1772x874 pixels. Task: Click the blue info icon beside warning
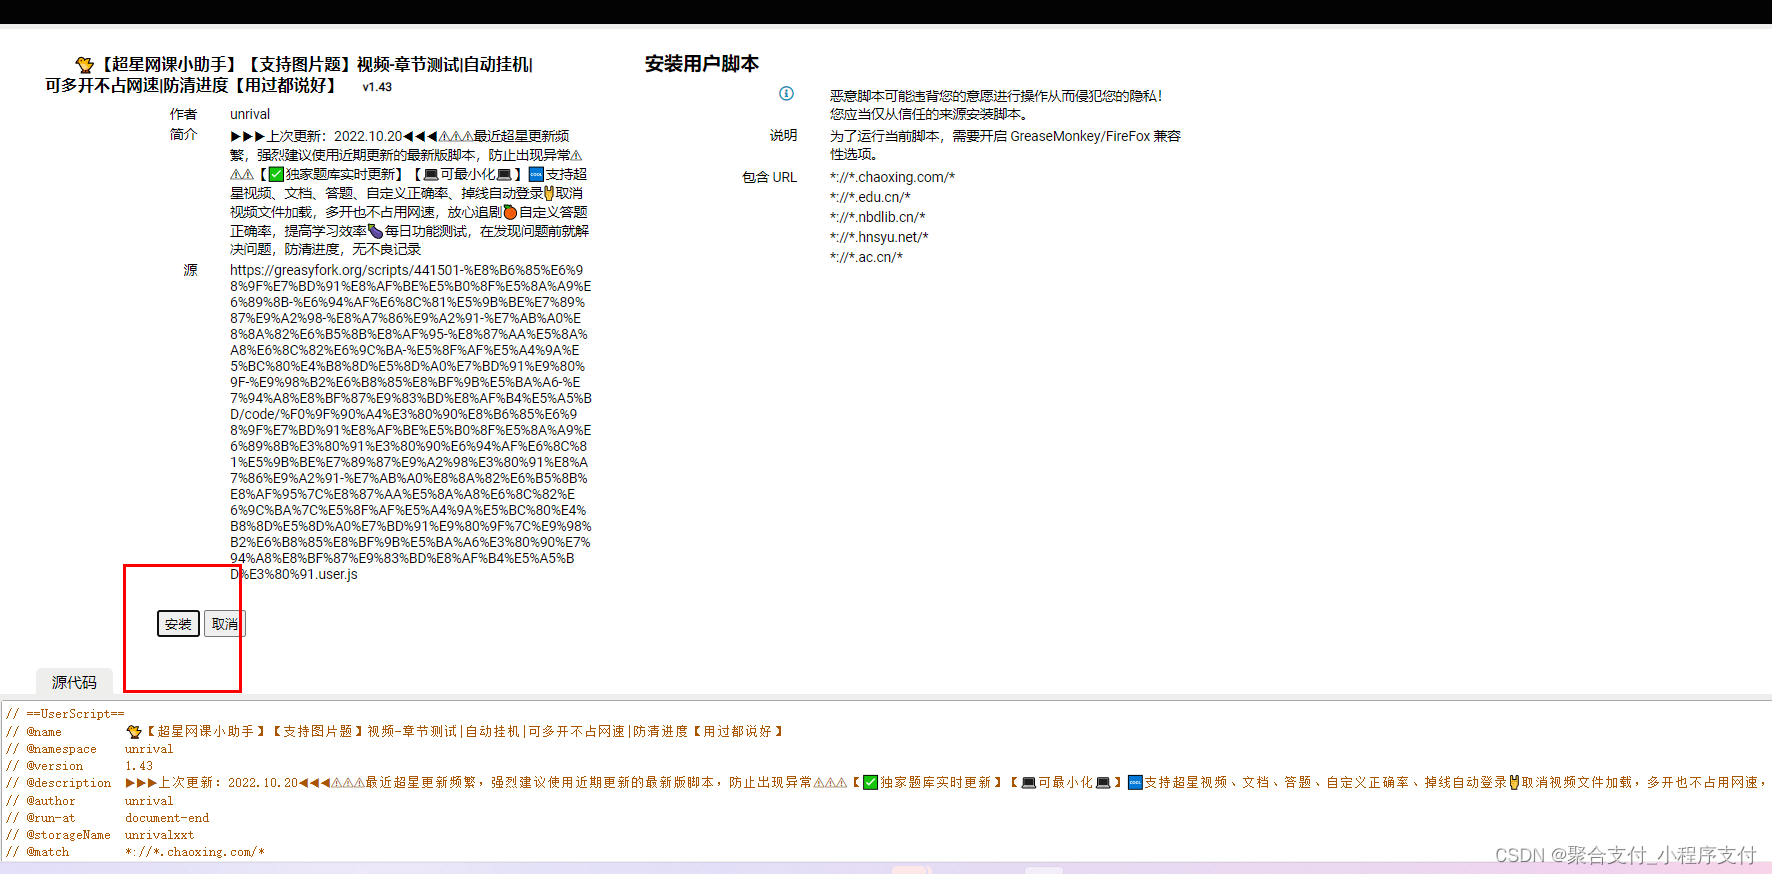pyautogui.click(x=786, y=94)
